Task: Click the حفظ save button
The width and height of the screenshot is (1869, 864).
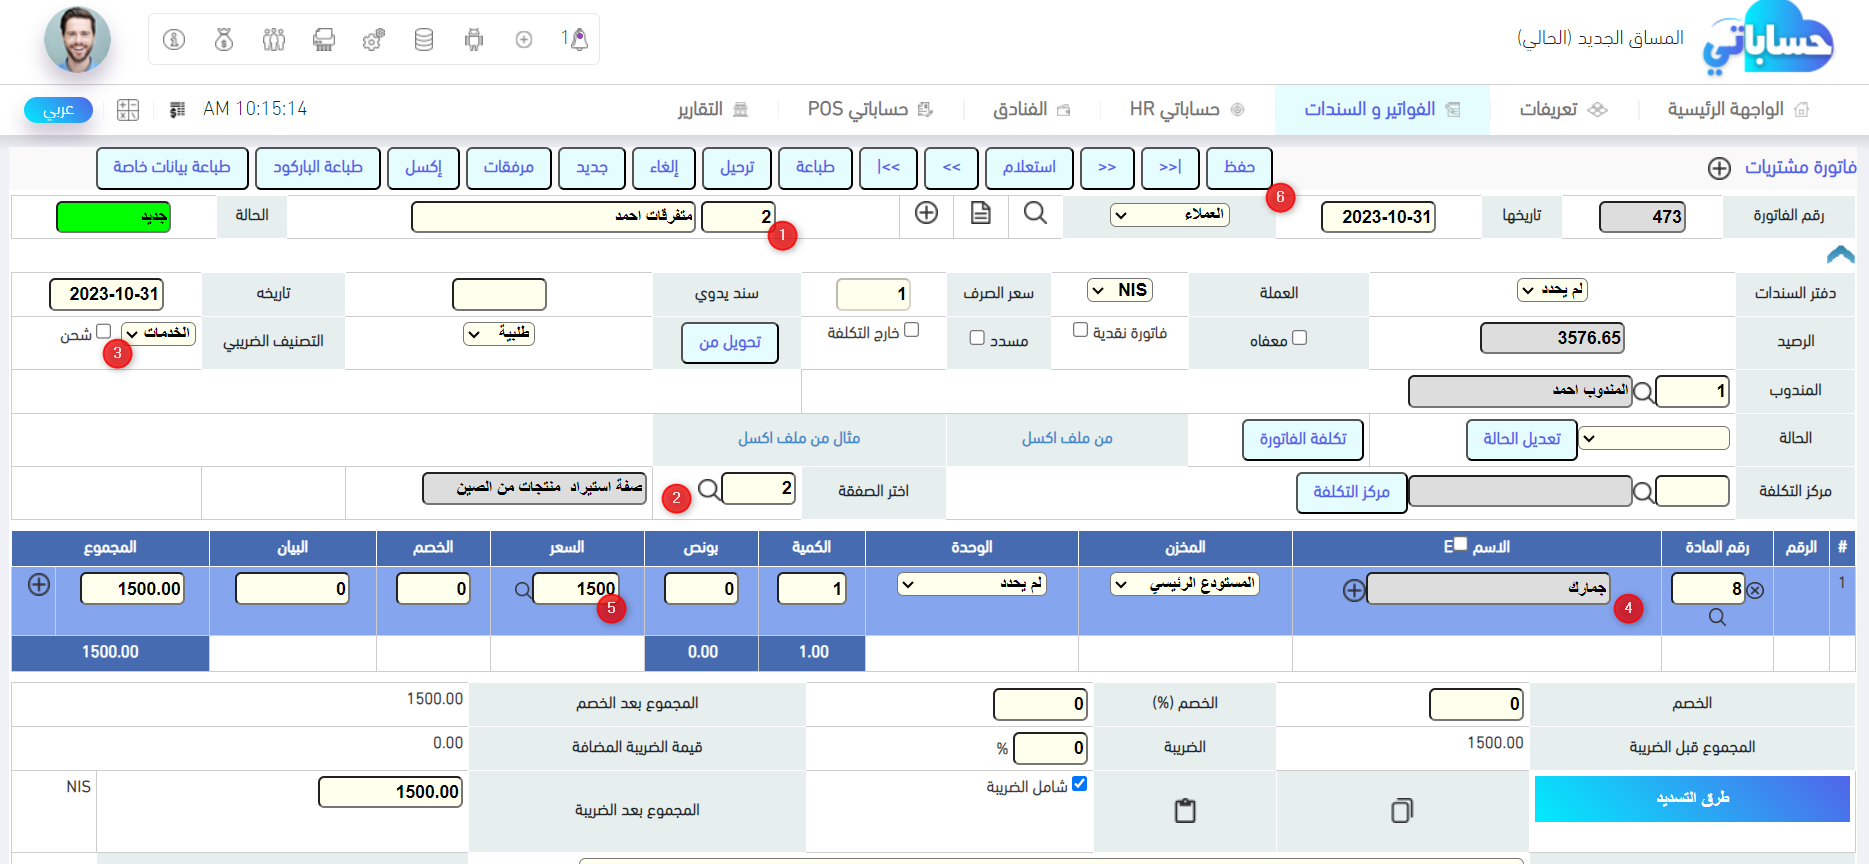Action: point(1239,168)
